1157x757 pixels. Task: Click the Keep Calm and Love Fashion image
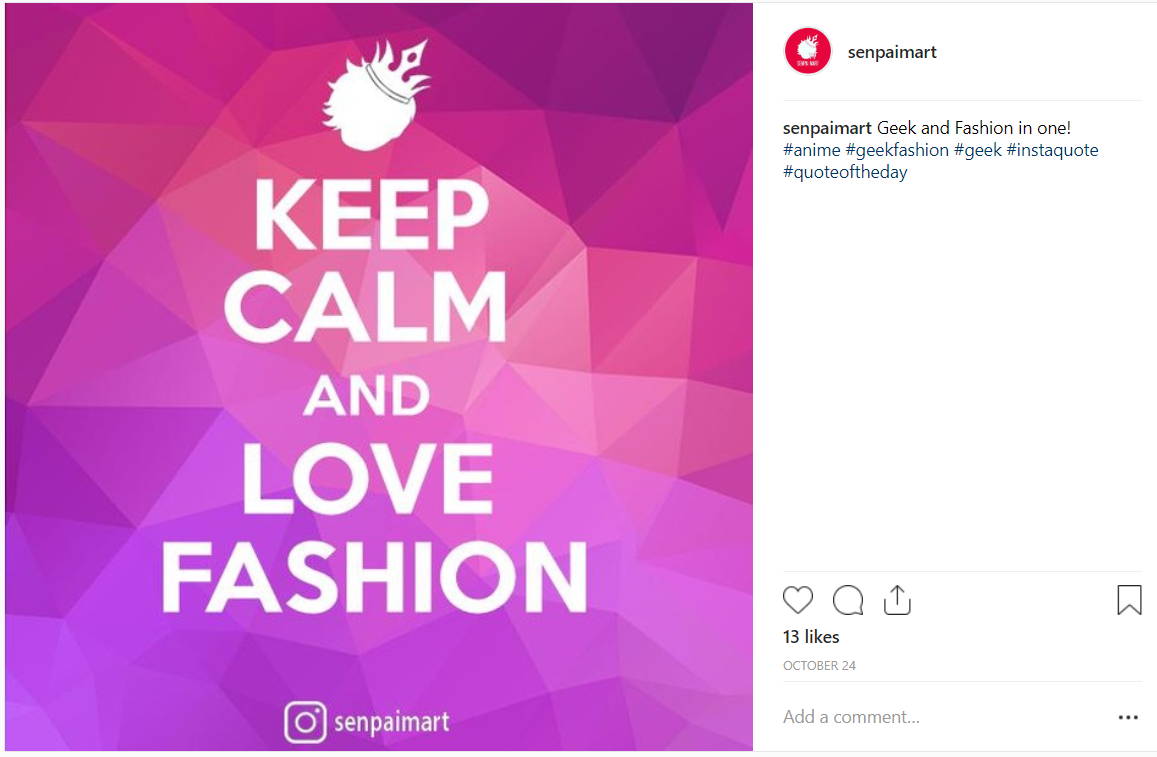point(379,377)
